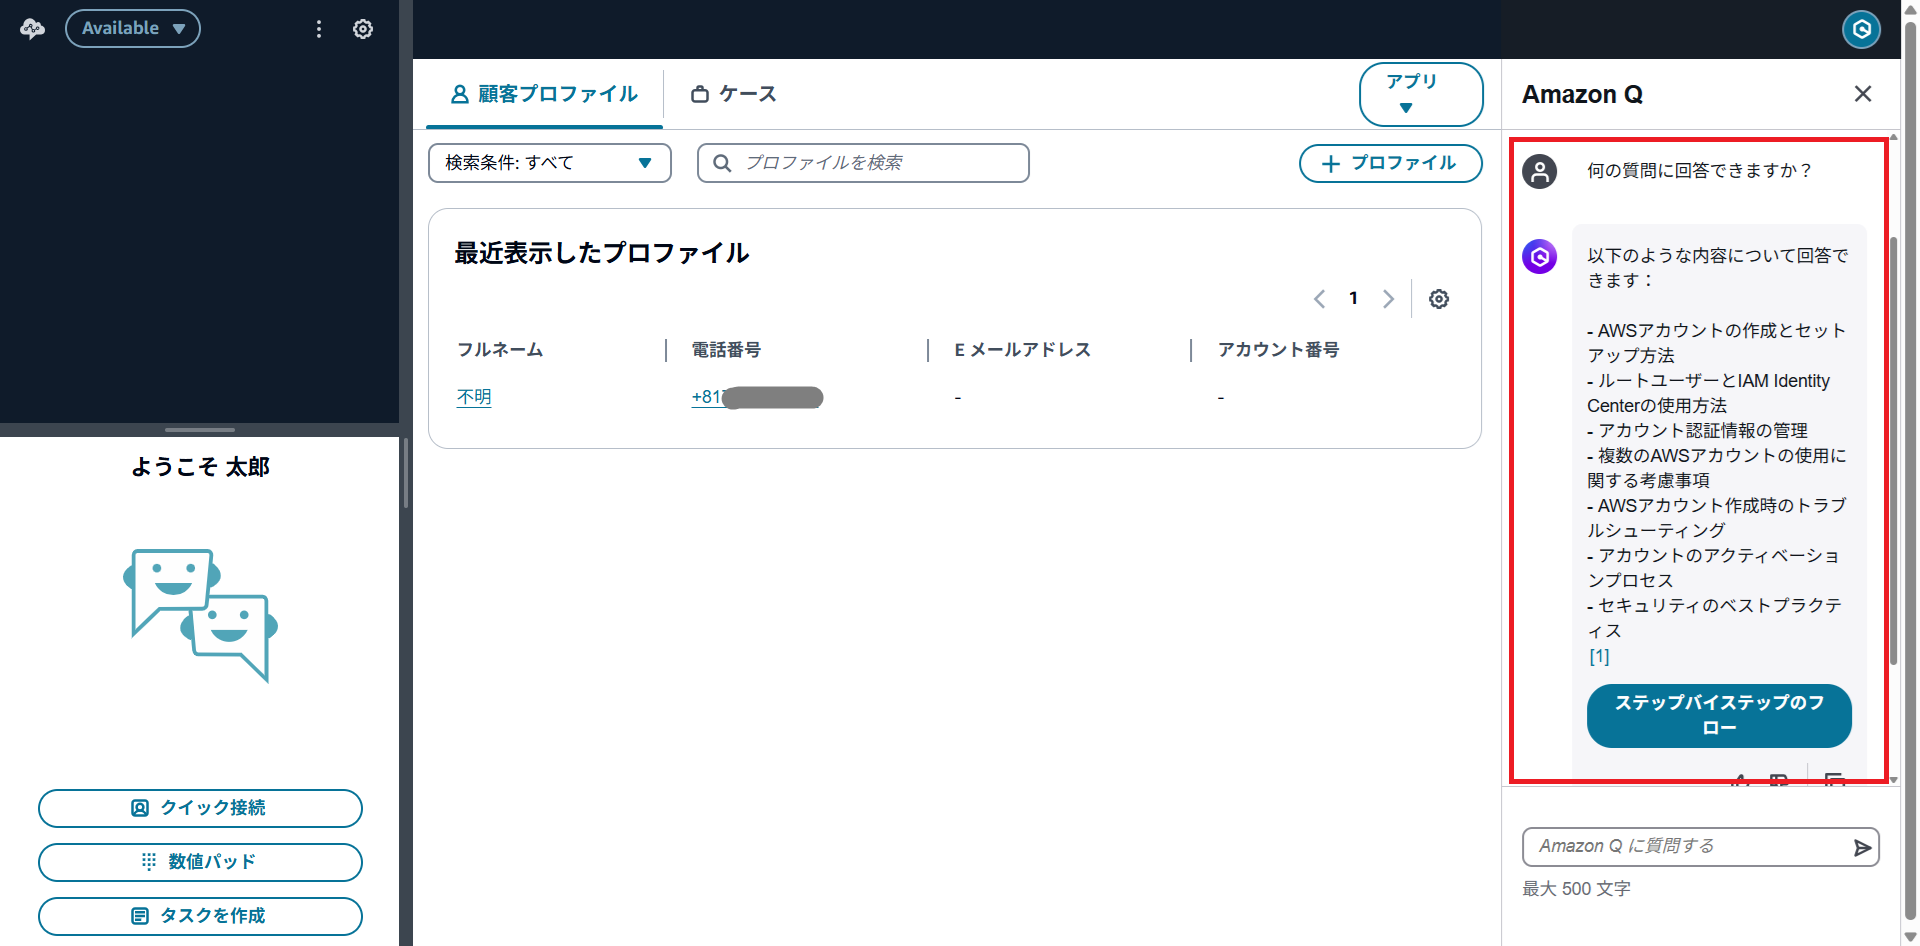Switch to the ケース tab

pyautogui.click(x=733, y=94)
